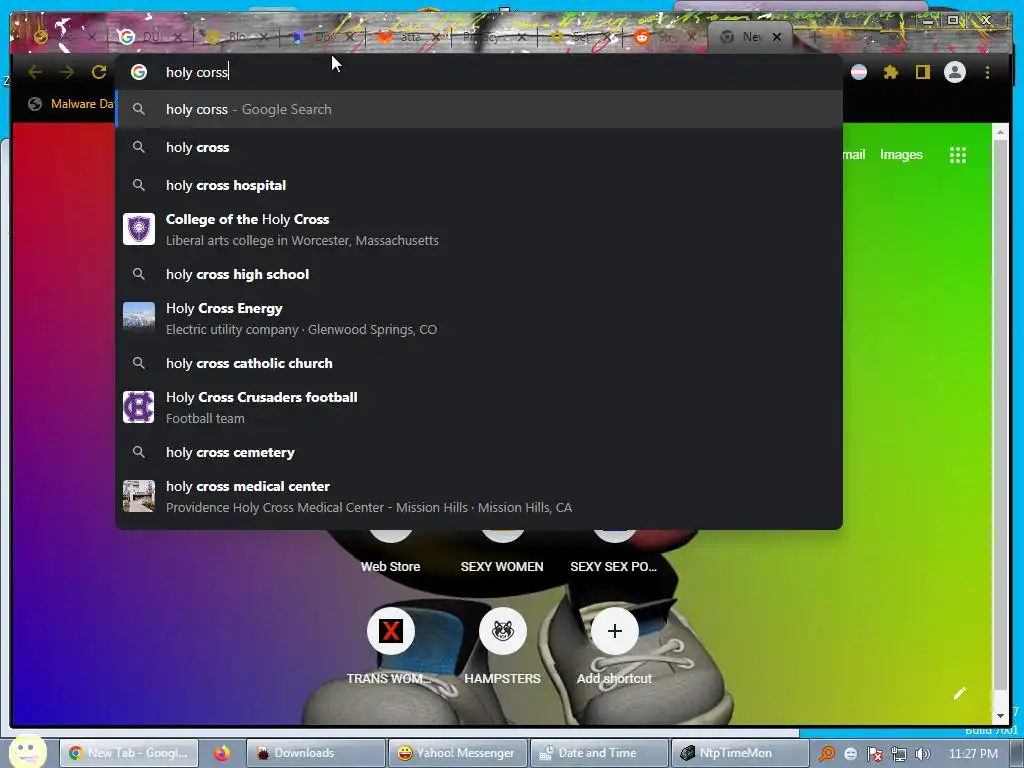
Task: Open the Date and Time taskbar button
Action: pyautogui.click(x=599, y=753)
